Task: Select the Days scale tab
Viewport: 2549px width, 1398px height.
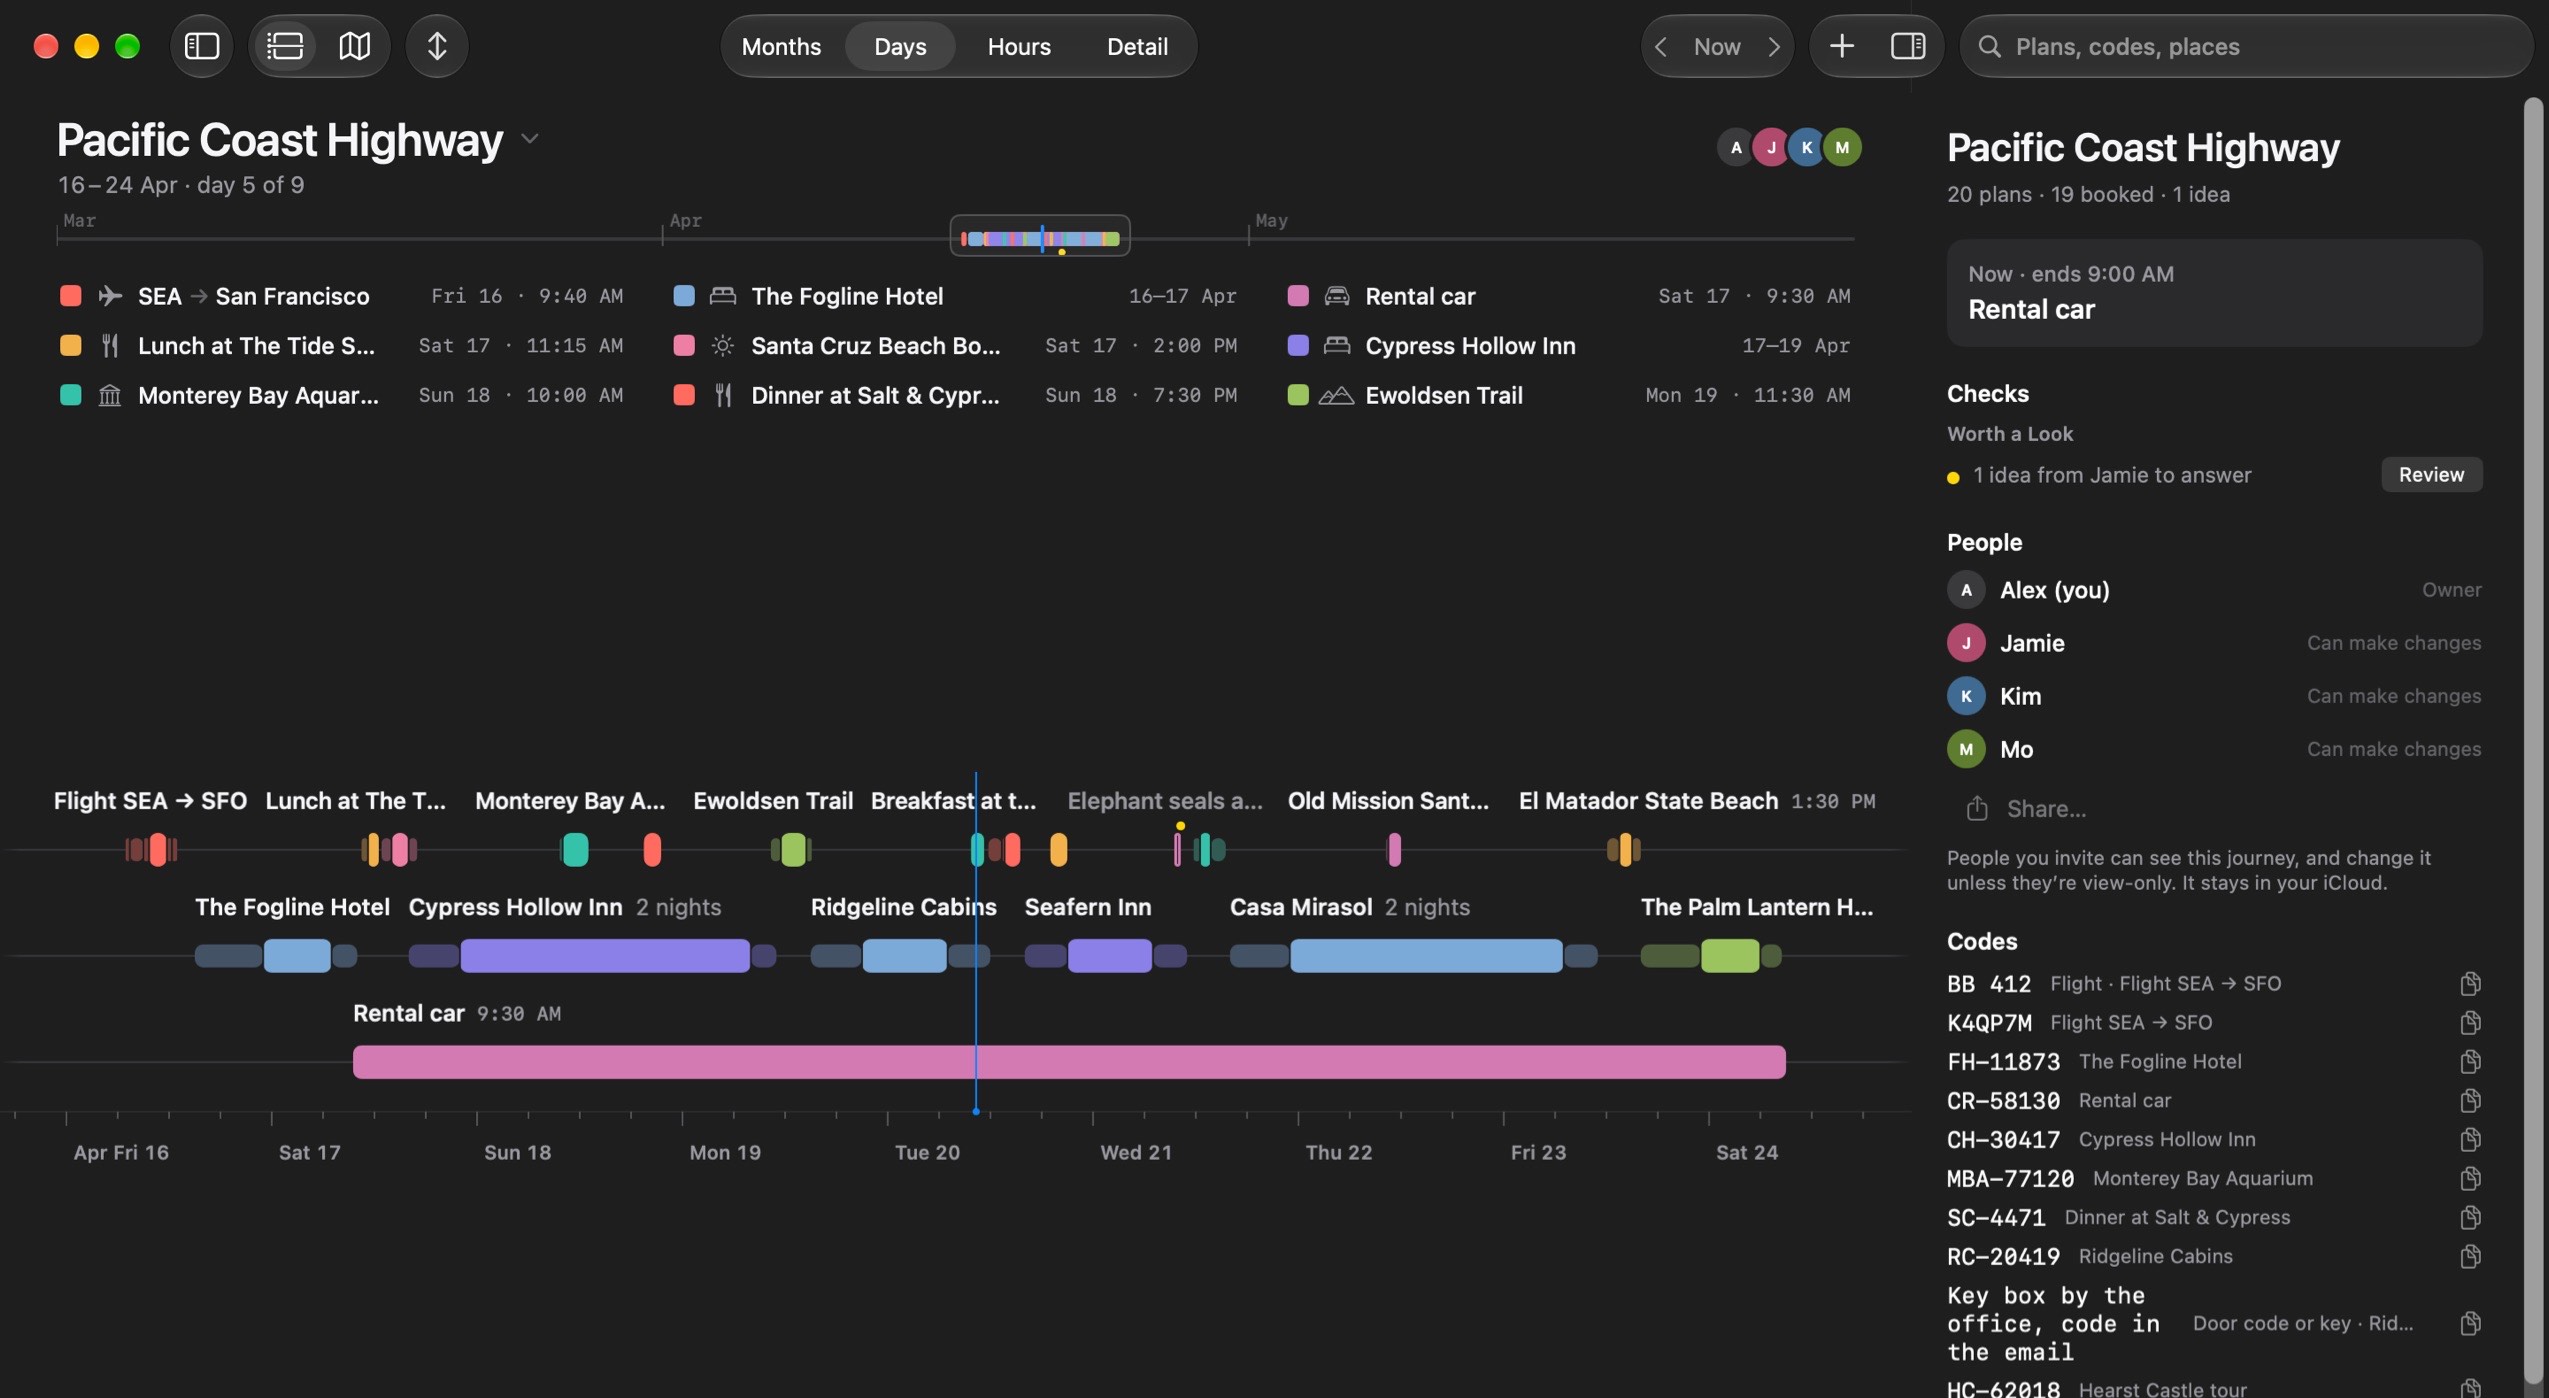Action: tap(900, 46)
